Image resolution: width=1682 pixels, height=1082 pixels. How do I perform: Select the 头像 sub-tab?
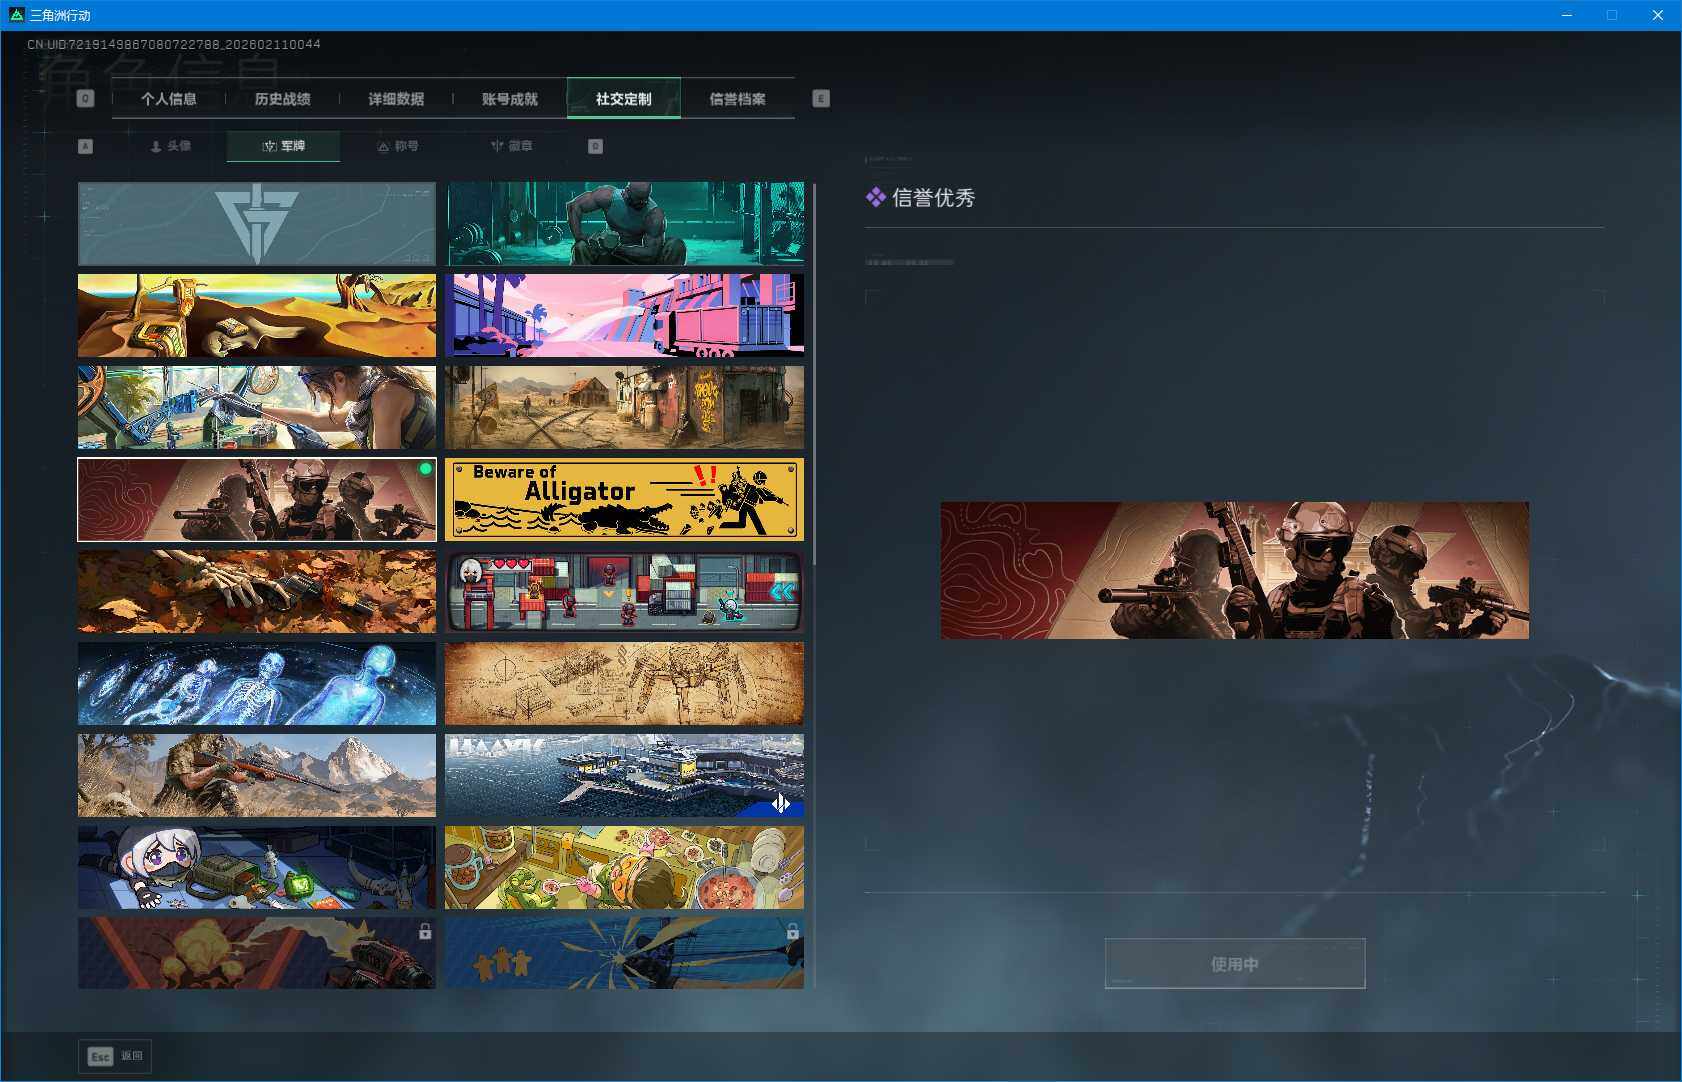pyautogui.click(x=170, y=146)
